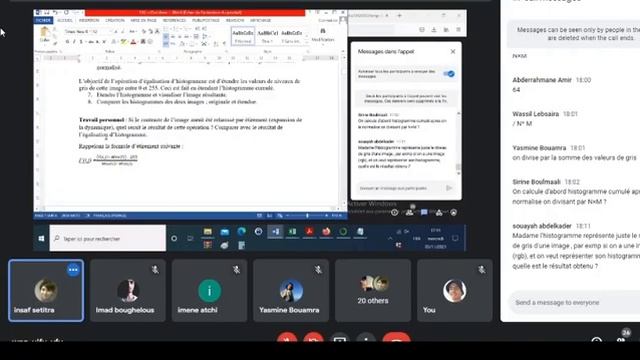Click the meeting info icon in shared screen
Viewport: 640px width, 360px height.
394,212
